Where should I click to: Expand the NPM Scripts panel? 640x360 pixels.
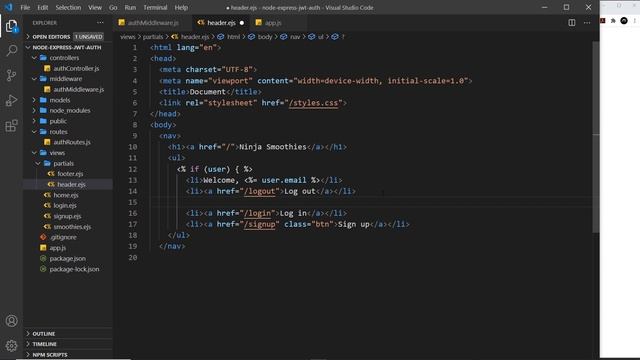click(50, 355)
